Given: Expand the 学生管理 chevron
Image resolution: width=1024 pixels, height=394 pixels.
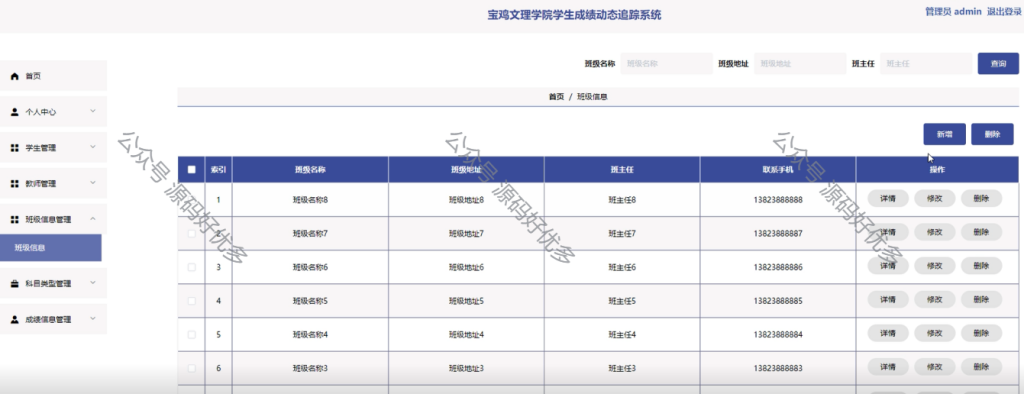Looking at the screenshot, I should (93, 147).
